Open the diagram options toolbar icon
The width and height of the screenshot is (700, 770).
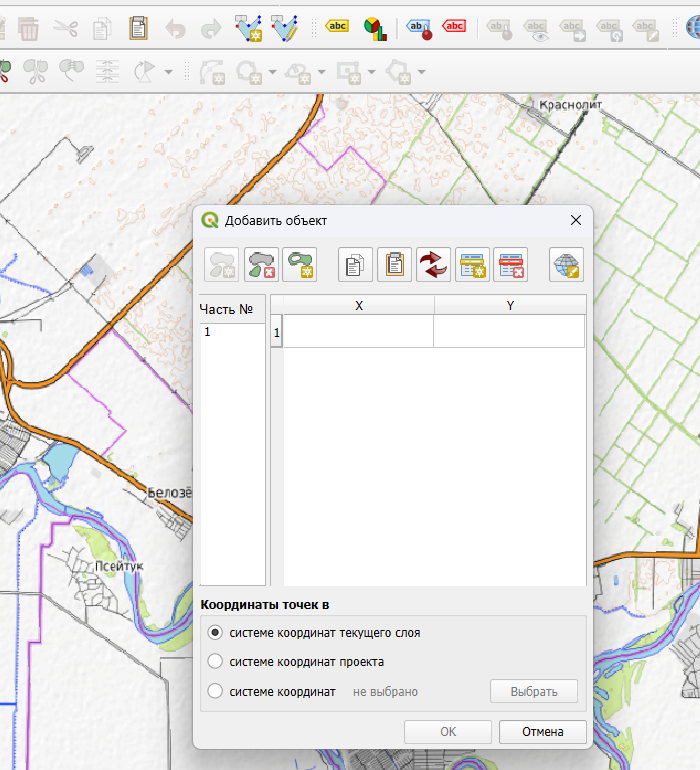[375, 28]
